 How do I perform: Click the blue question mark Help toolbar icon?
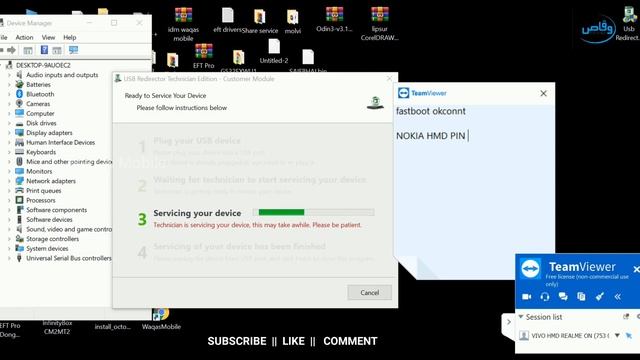coord(44,50)
